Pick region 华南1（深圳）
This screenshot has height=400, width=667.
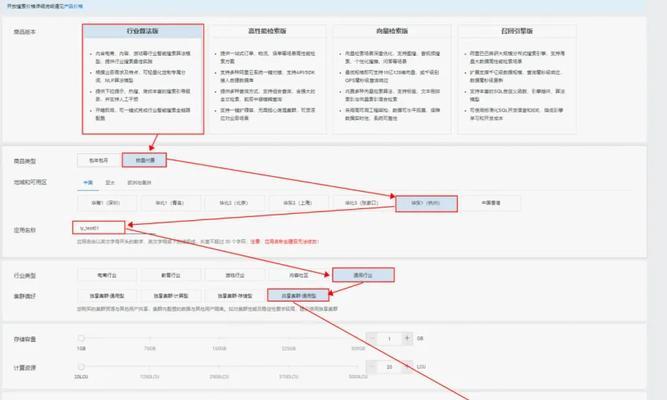click(107, 203)
